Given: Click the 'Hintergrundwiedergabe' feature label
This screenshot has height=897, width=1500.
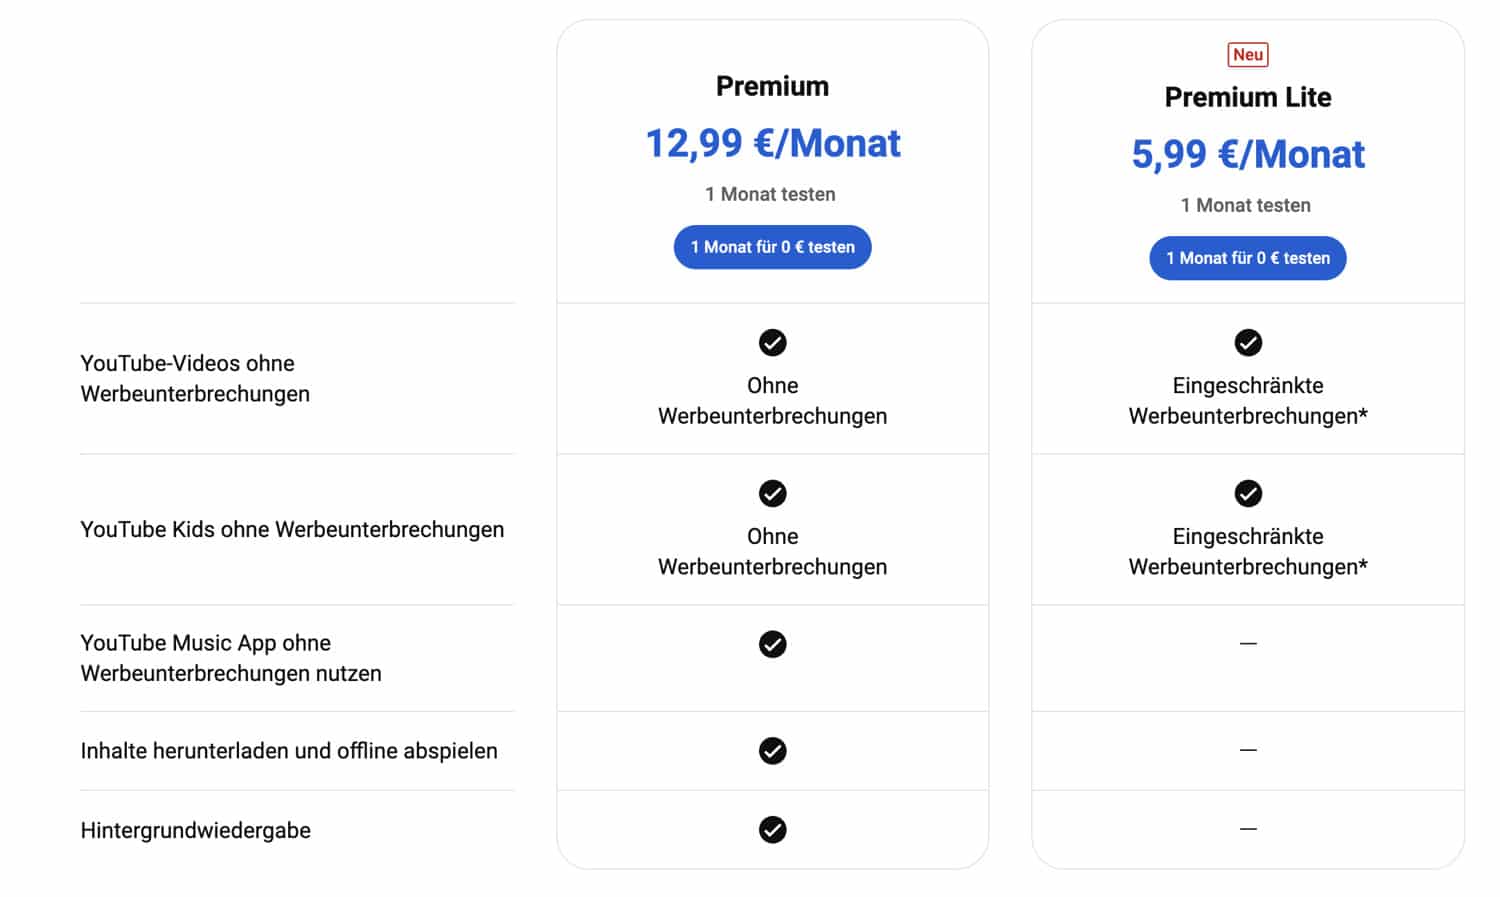Looking at the screenshot, I should point(195,830).
